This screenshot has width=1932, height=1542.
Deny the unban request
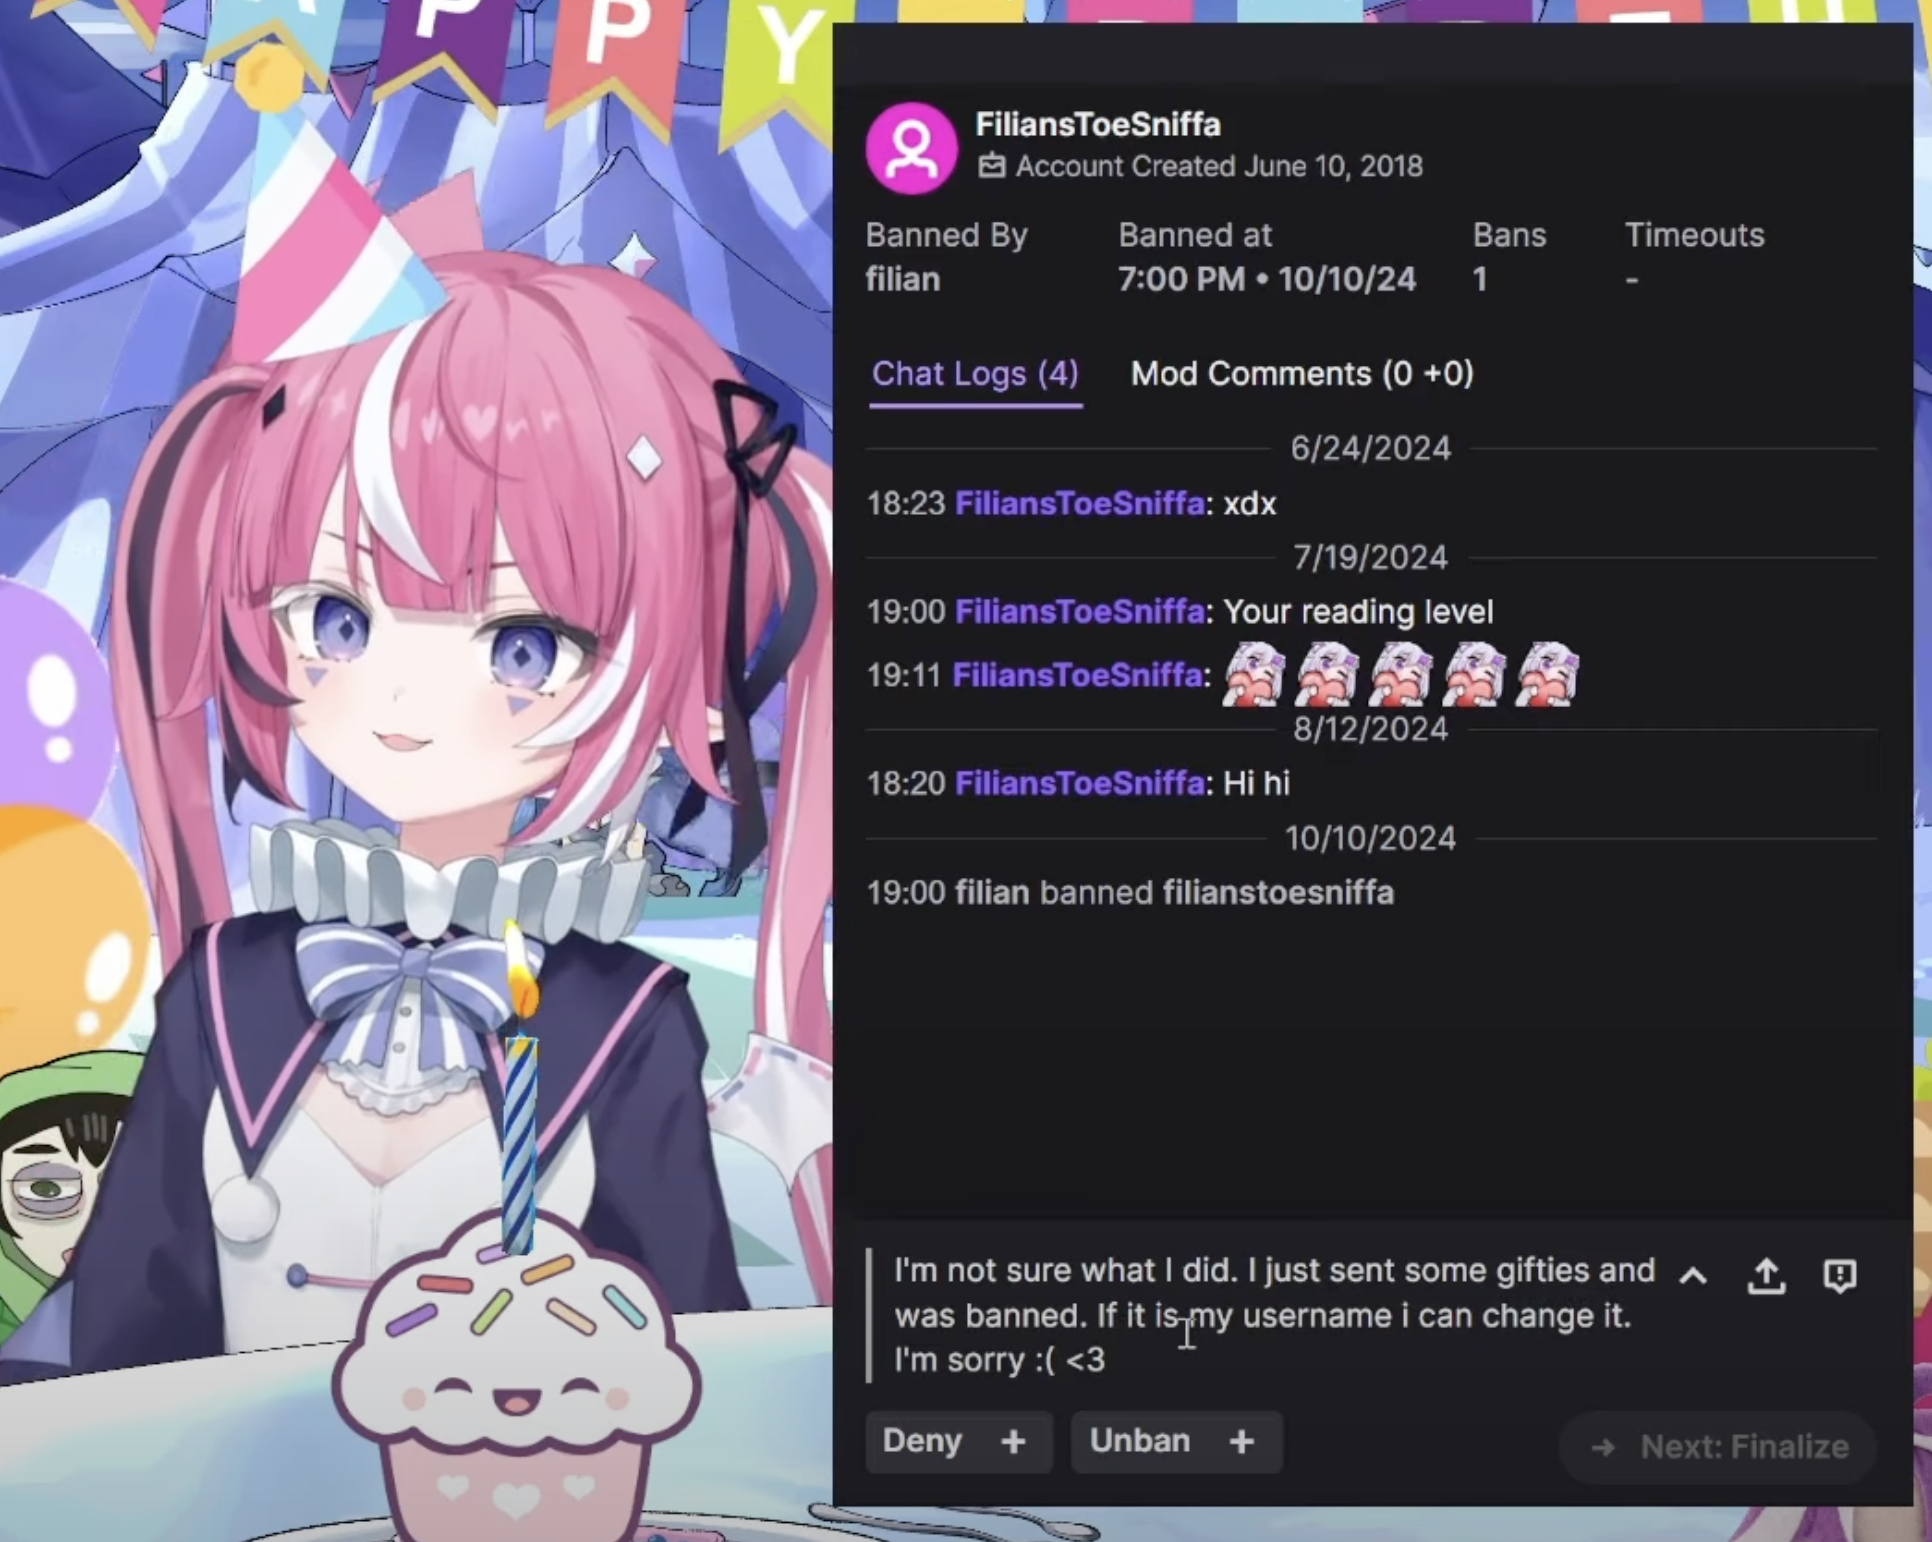922,1441
